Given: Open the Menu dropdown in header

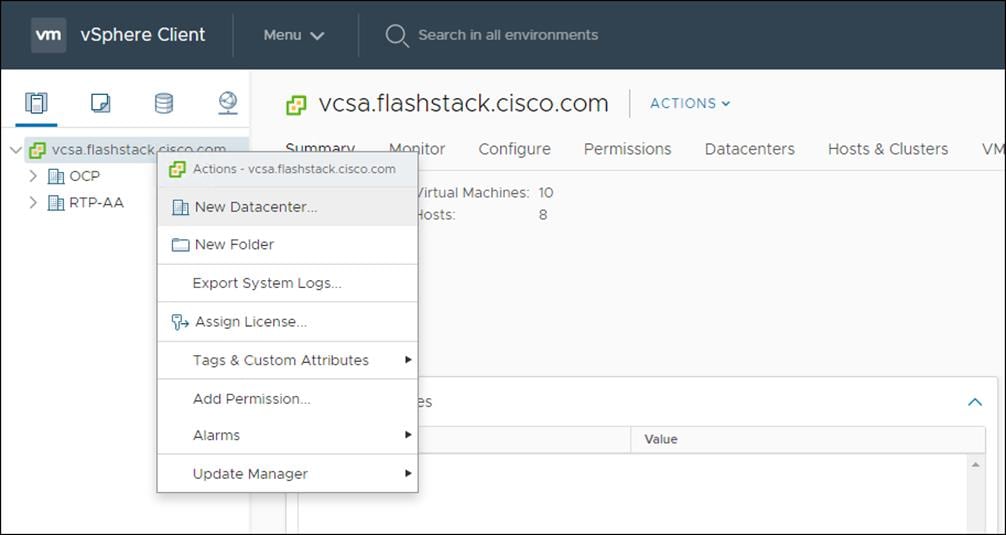Looking at the screenshot, I should 294,35.
